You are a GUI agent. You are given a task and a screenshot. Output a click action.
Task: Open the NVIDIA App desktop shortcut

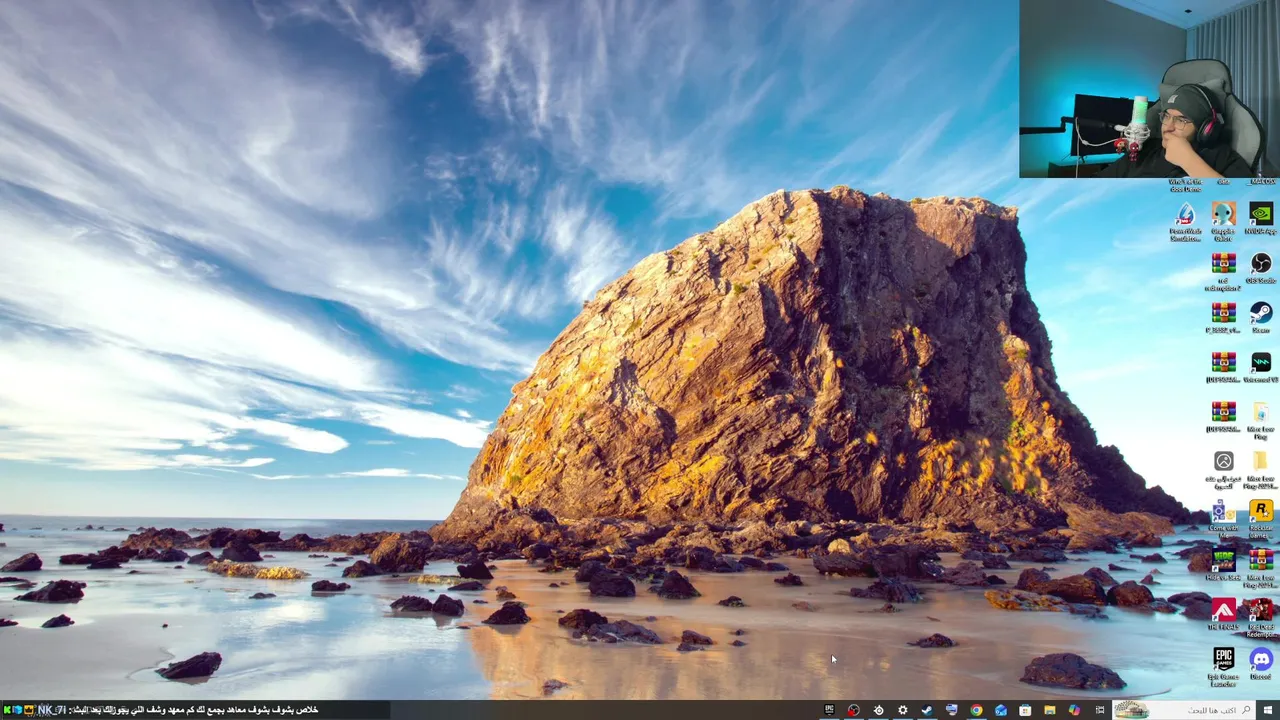[1261, 218]
